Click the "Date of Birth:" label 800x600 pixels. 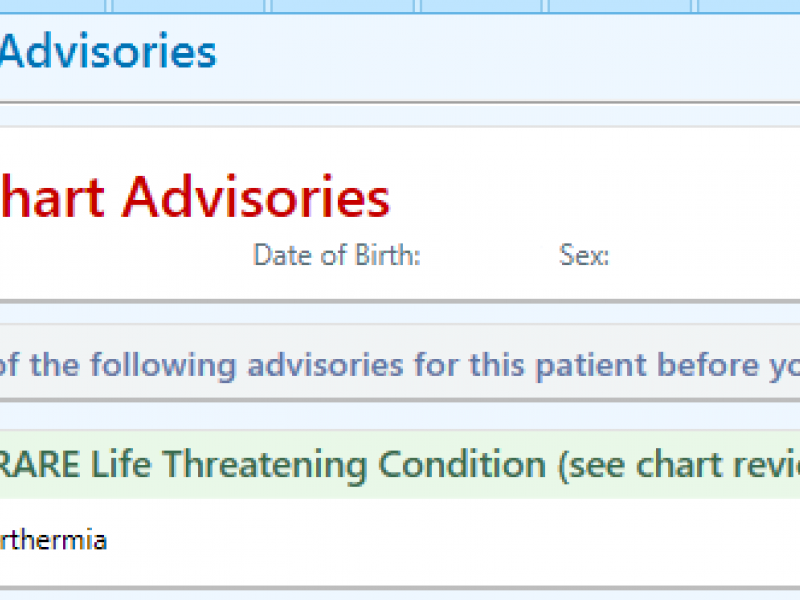[336, 255]
